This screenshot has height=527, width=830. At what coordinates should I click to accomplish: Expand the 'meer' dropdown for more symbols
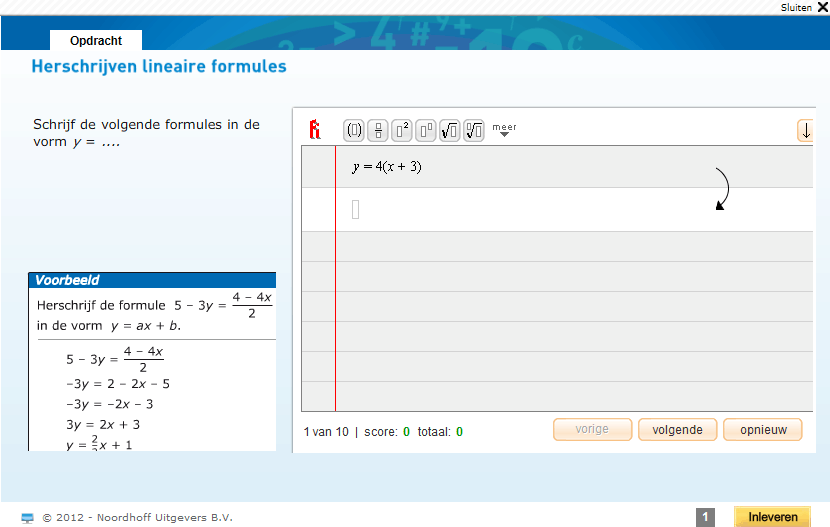[x=504, y=131]
